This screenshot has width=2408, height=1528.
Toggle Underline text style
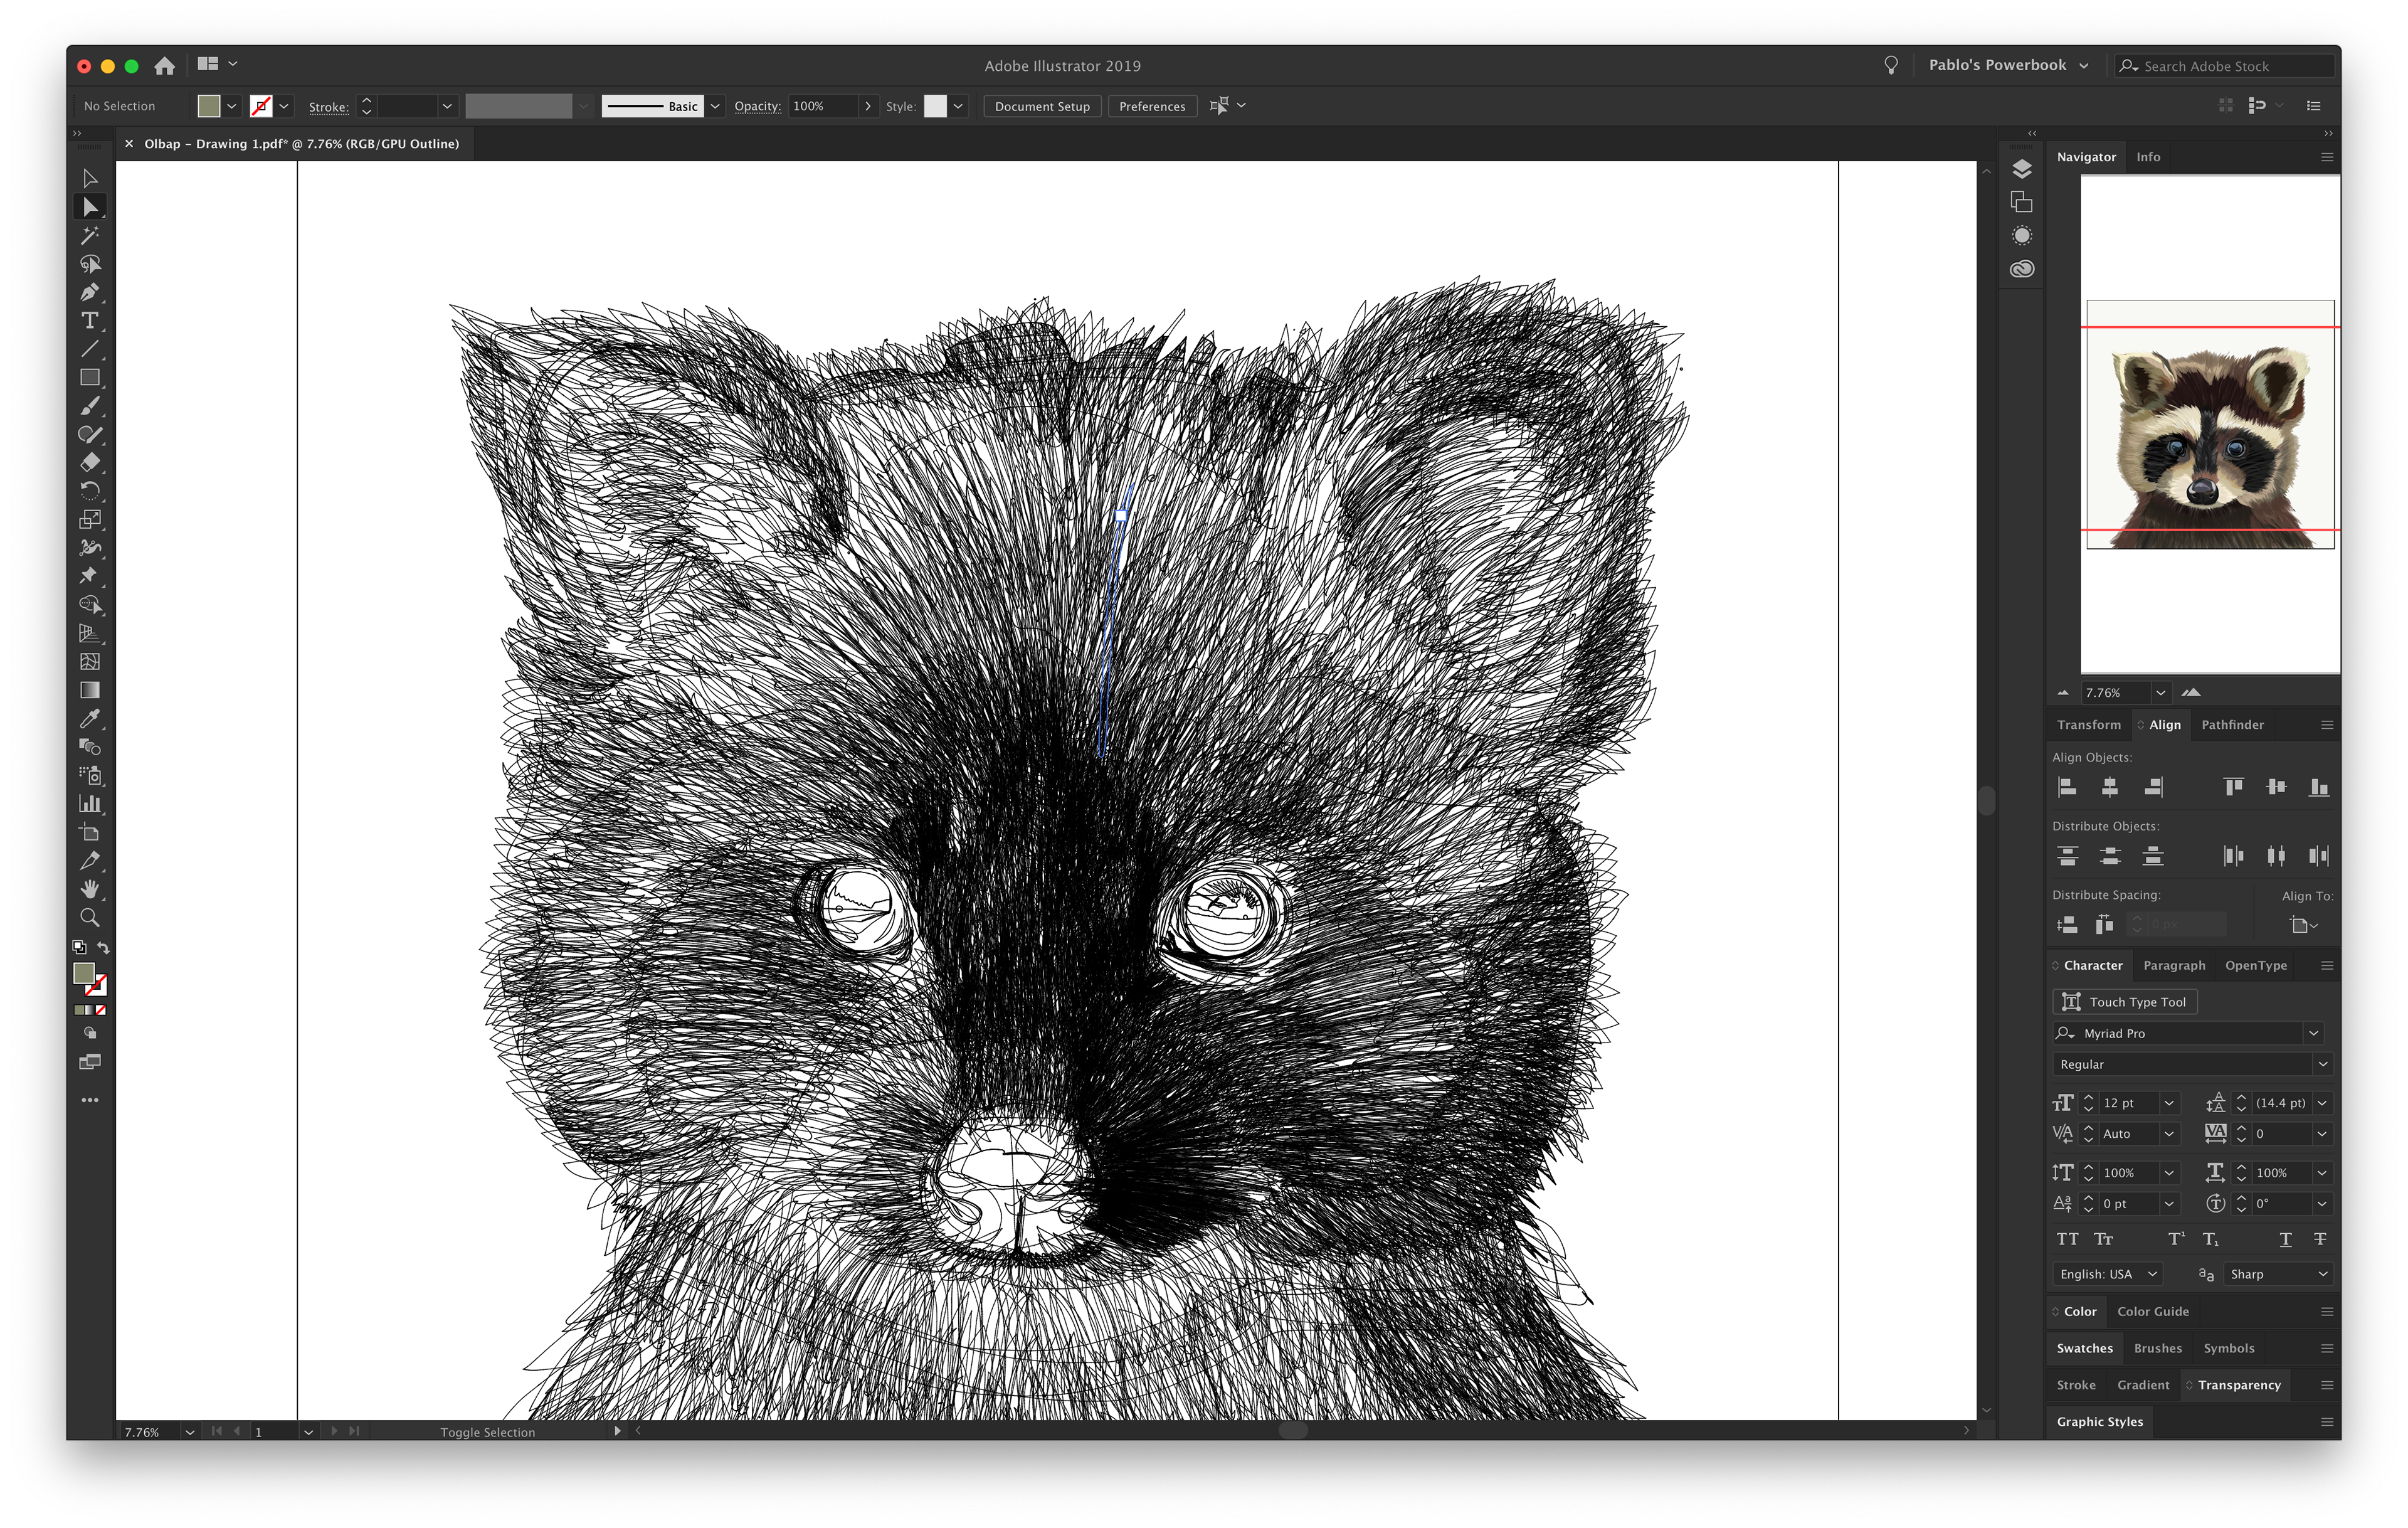(2285, 1239)
